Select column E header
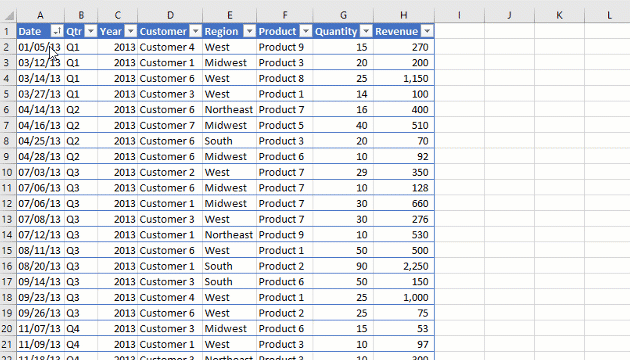Viewport: 630px width, 360px height. [229, 15]
